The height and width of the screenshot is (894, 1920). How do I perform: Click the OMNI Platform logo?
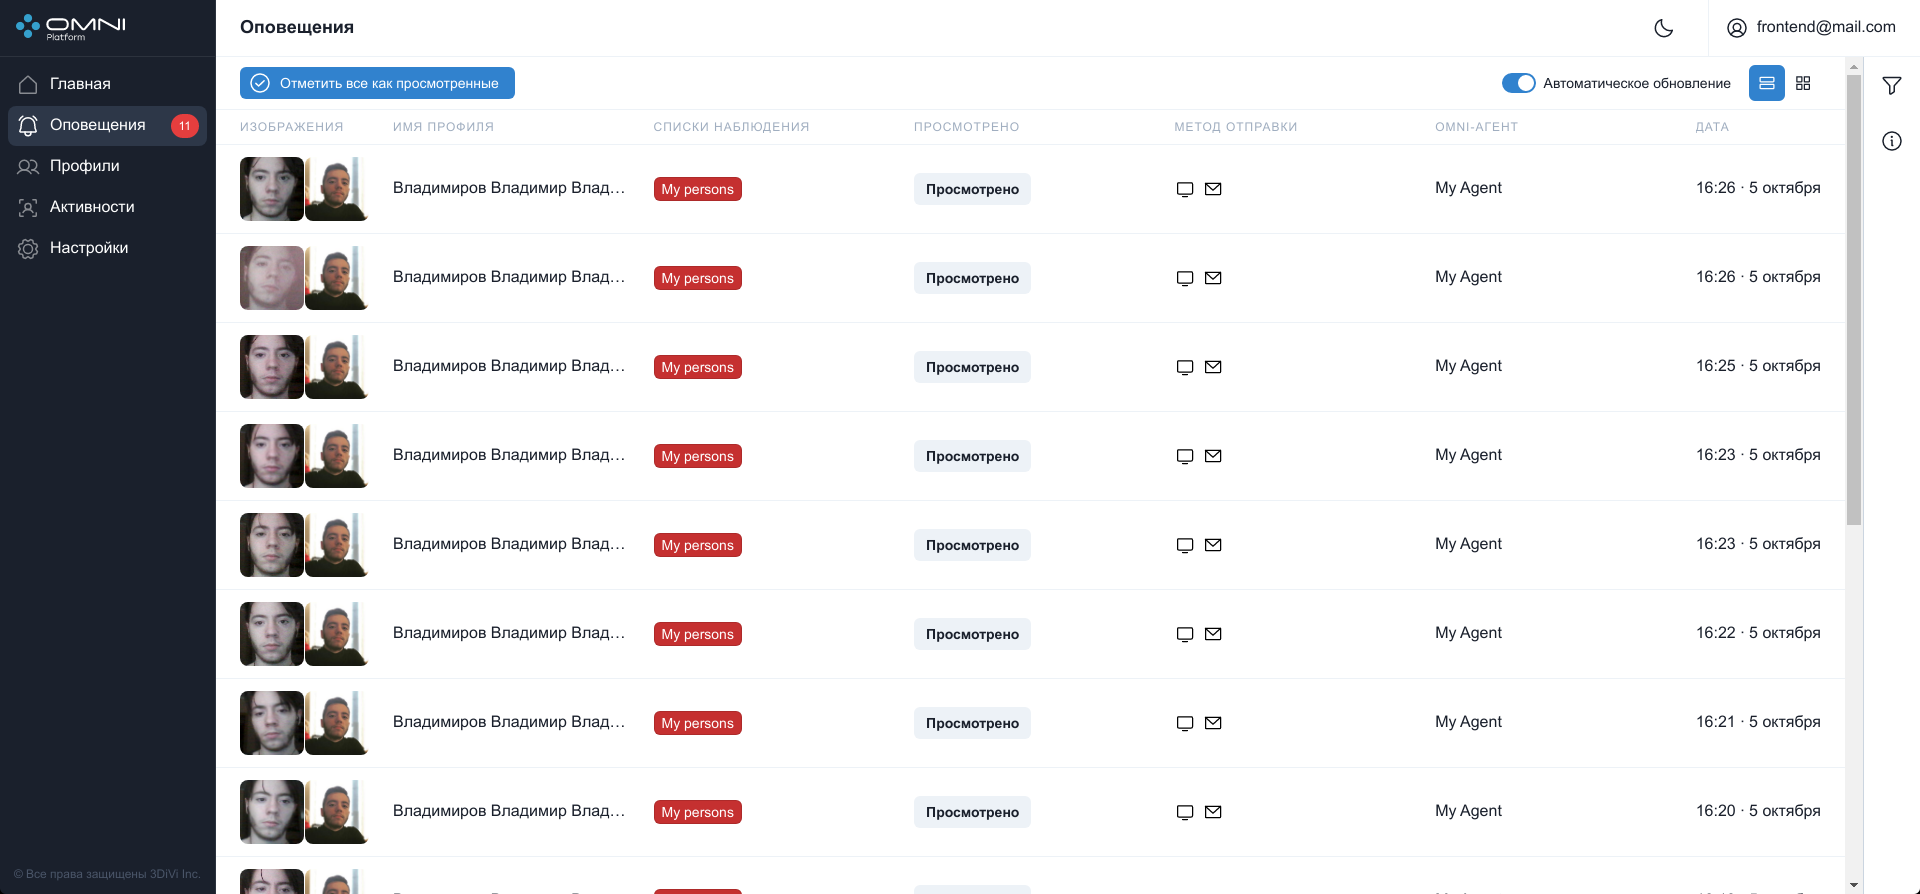click(x=71, y=27)
